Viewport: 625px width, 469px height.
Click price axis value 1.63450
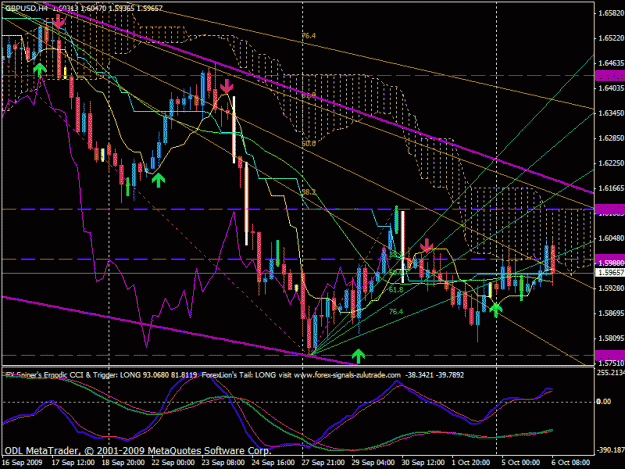(x=611, y=113)
